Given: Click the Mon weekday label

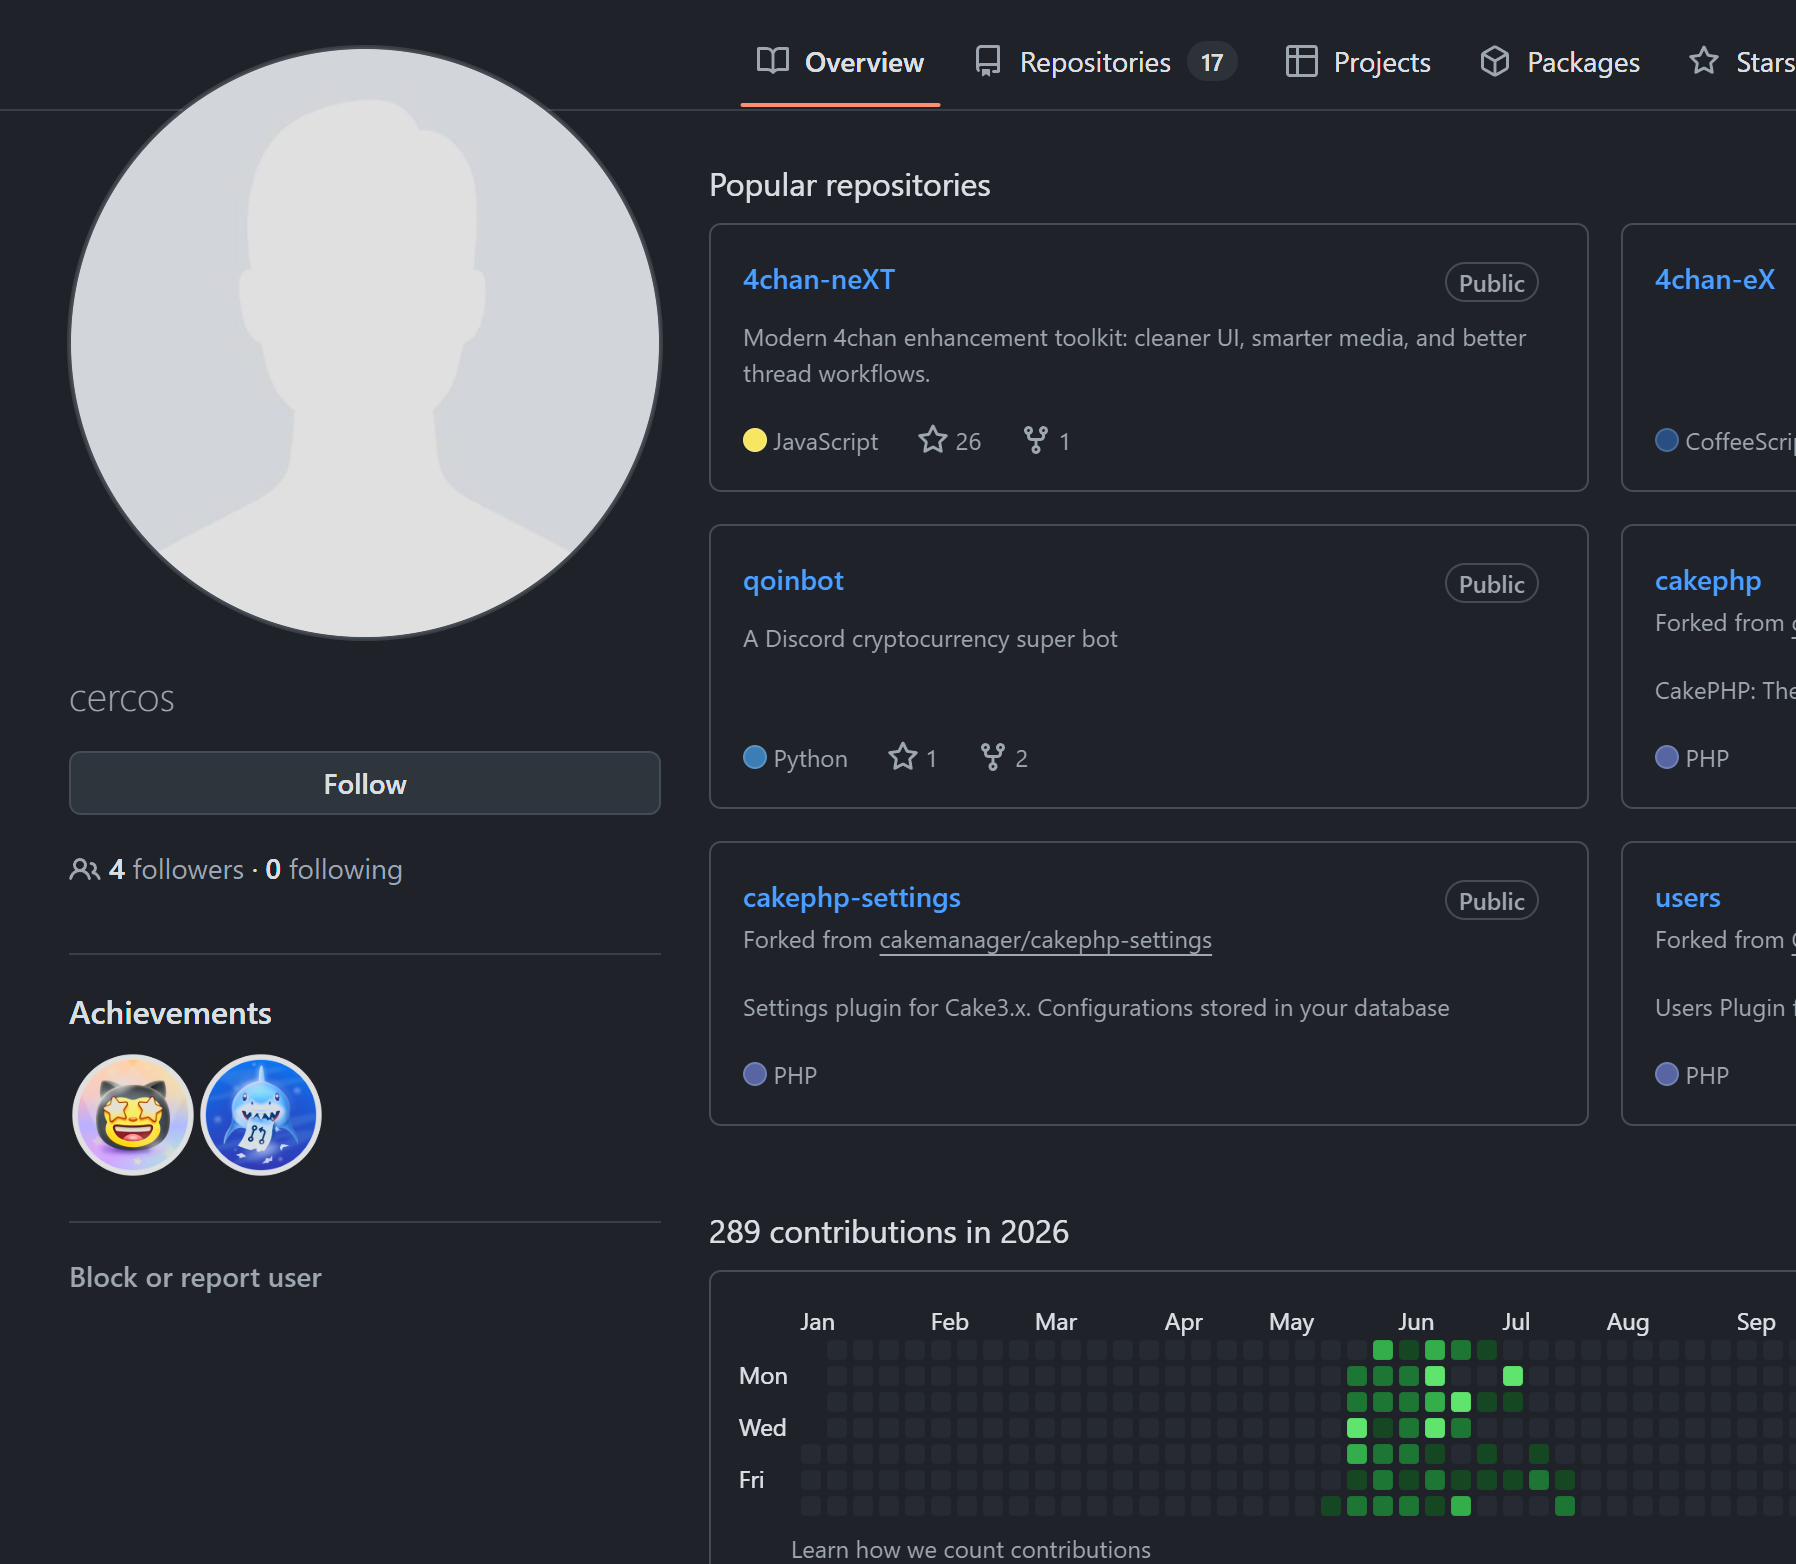Looking at the screenshot, I should pyautogui.click(x=763, y=1376).
